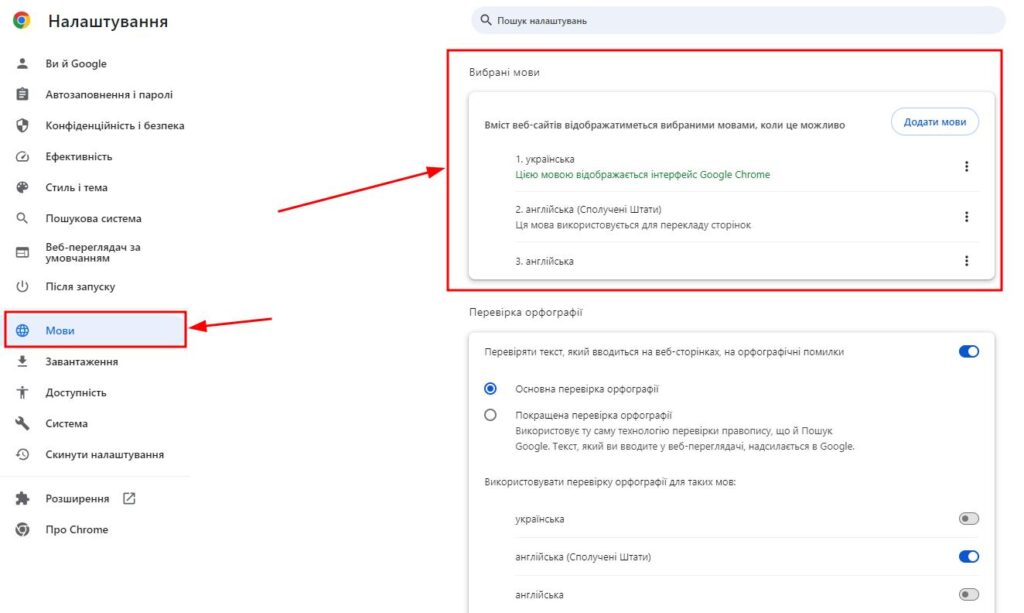Click the globe icon for Мови
Screen dimensions: 1024x613
22,330
